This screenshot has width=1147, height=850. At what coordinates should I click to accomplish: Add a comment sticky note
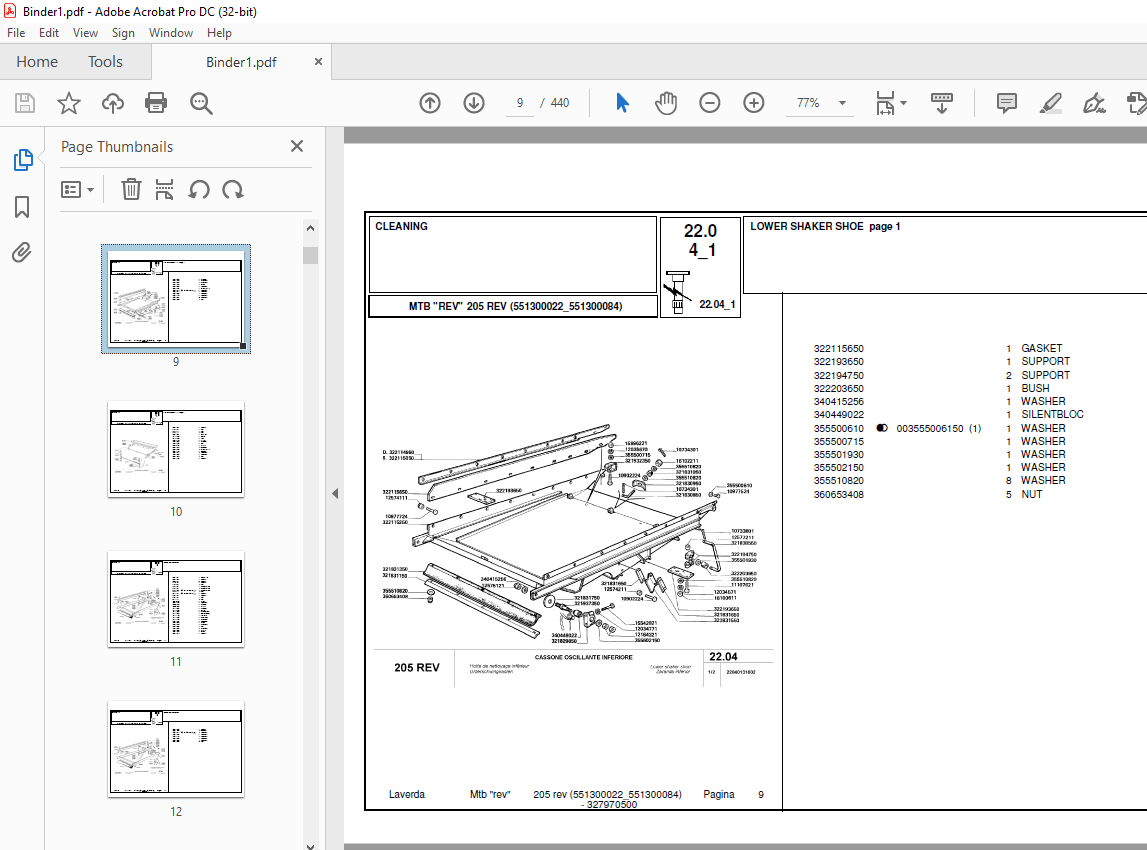[1007, 103]
